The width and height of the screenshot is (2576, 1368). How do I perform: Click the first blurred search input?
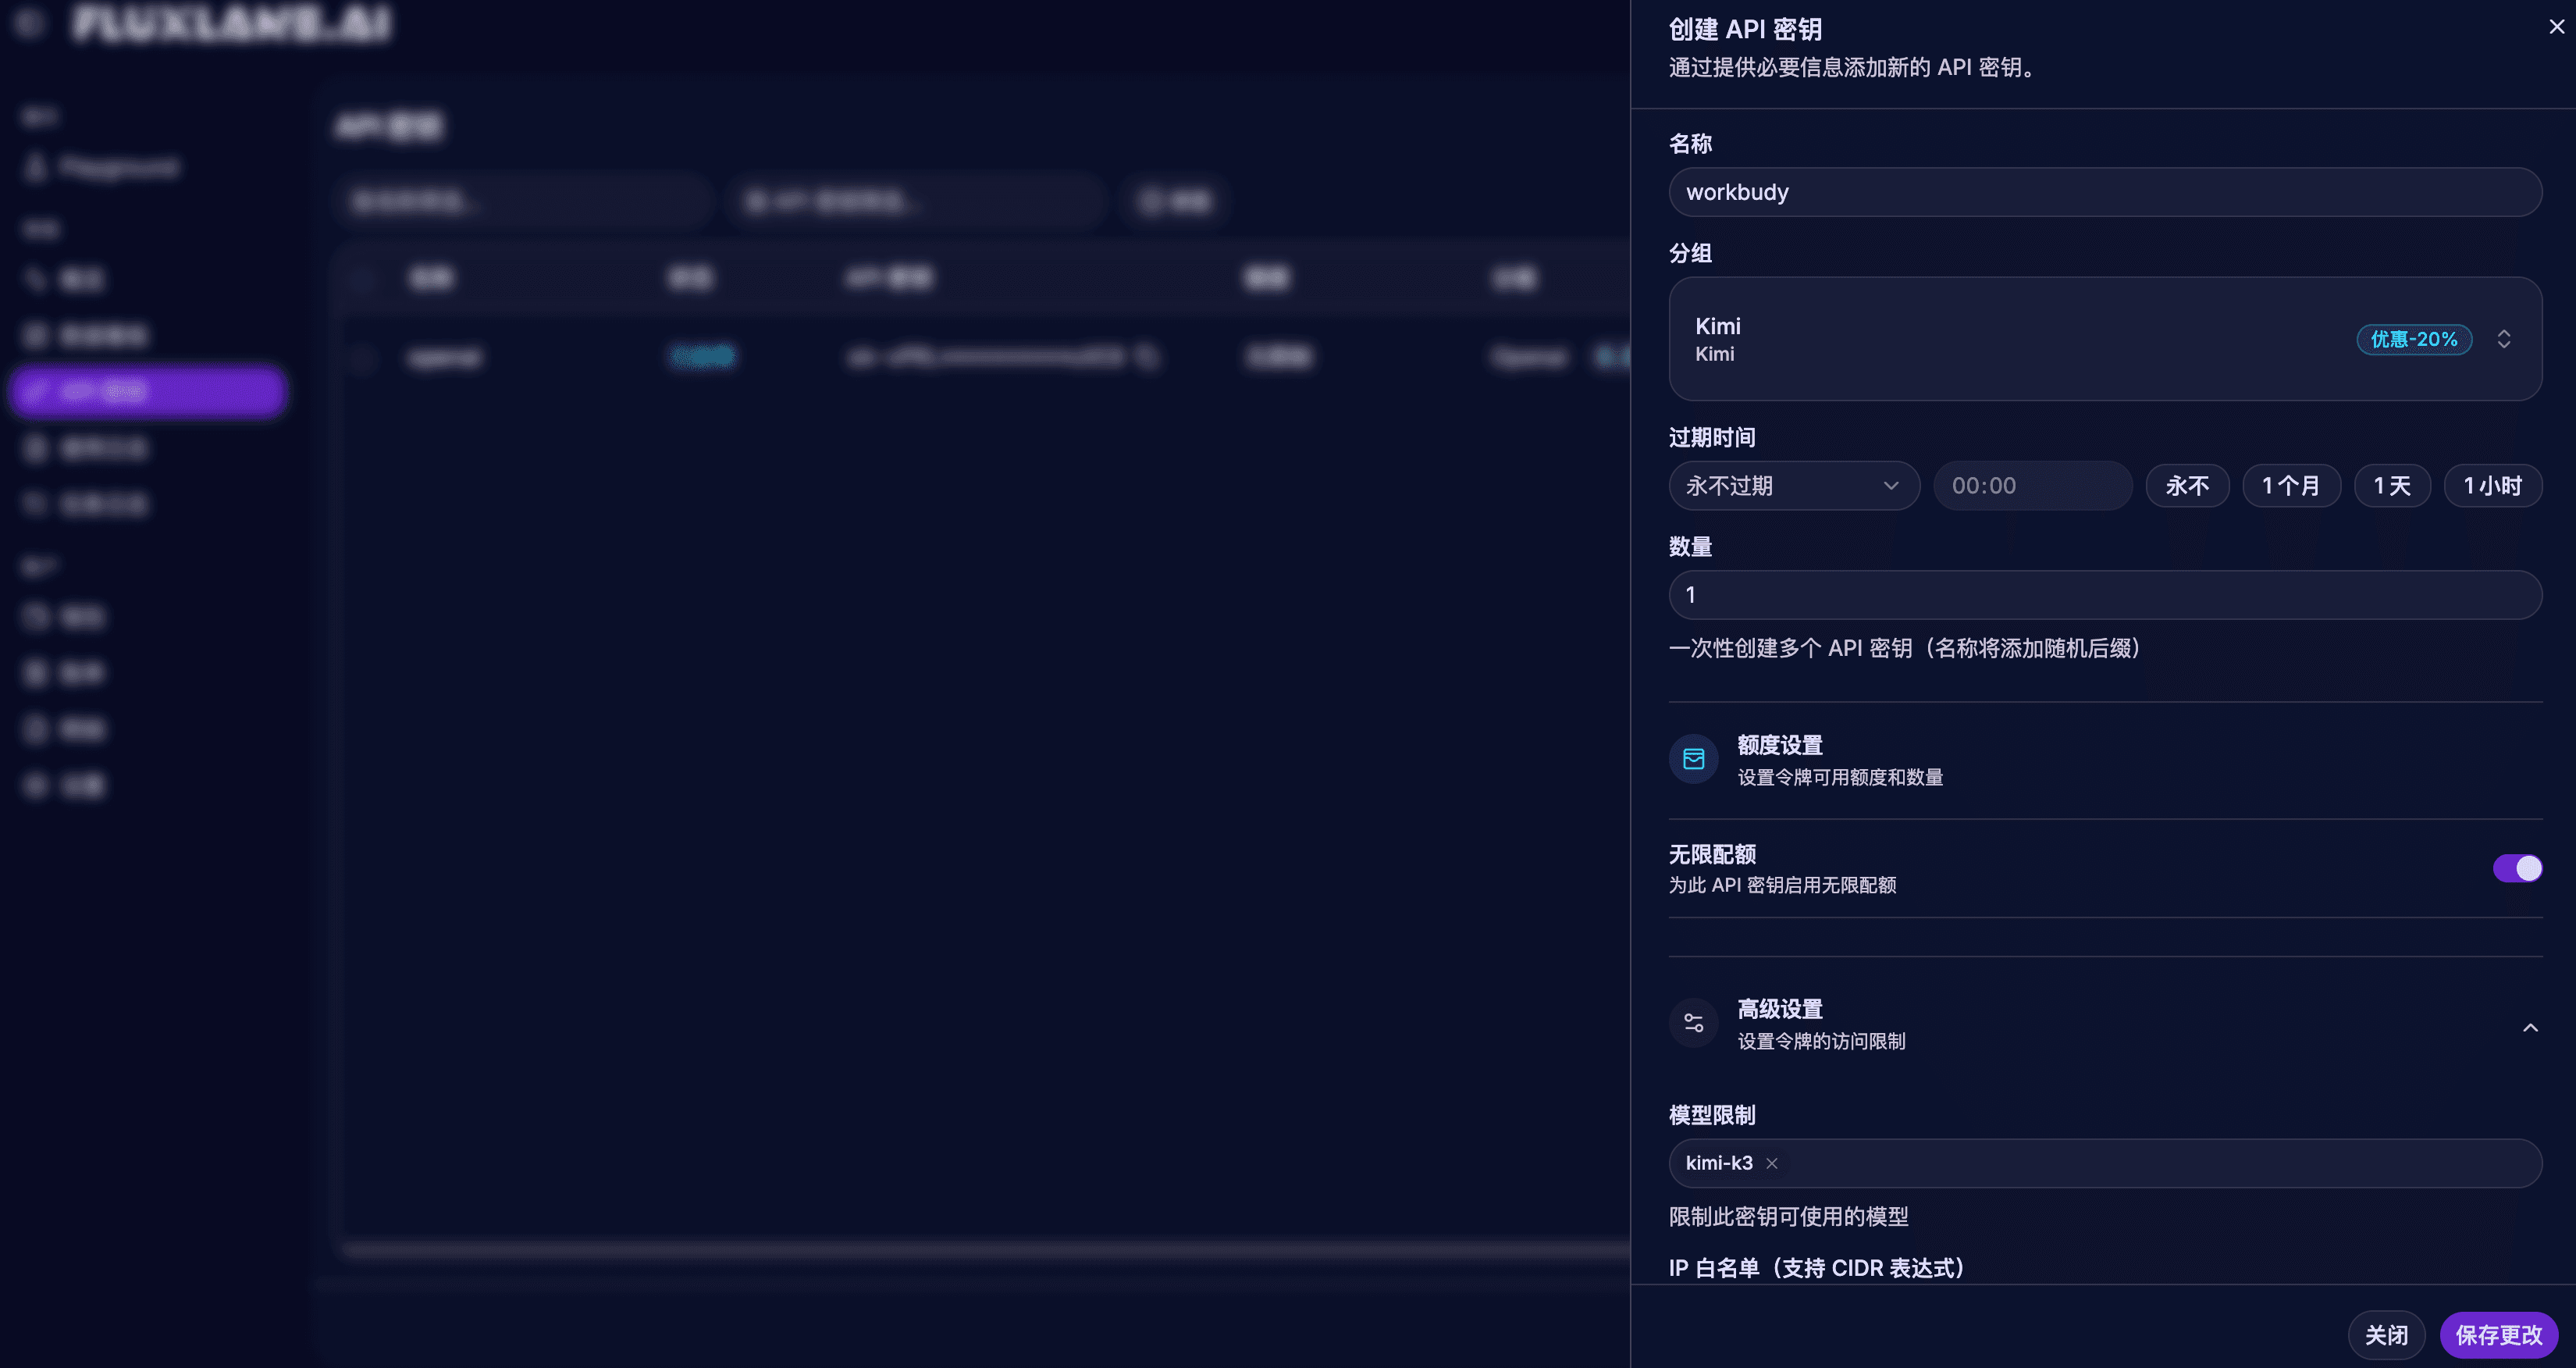[523, 202]
